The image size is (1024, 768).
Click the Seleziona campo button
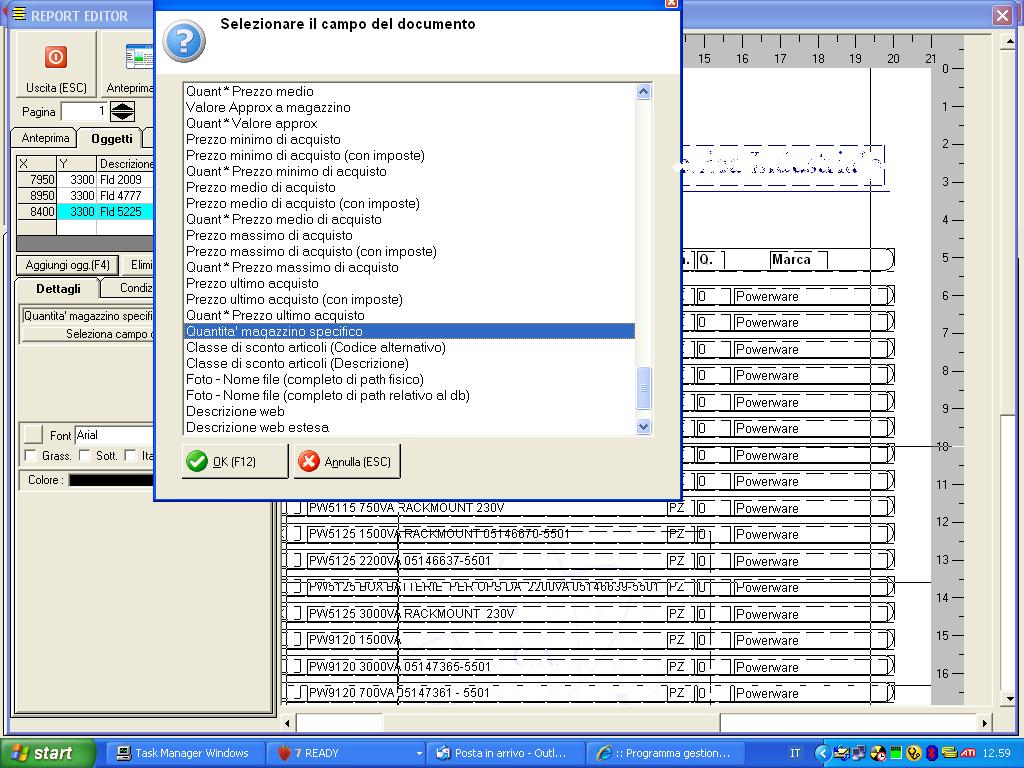88,334
